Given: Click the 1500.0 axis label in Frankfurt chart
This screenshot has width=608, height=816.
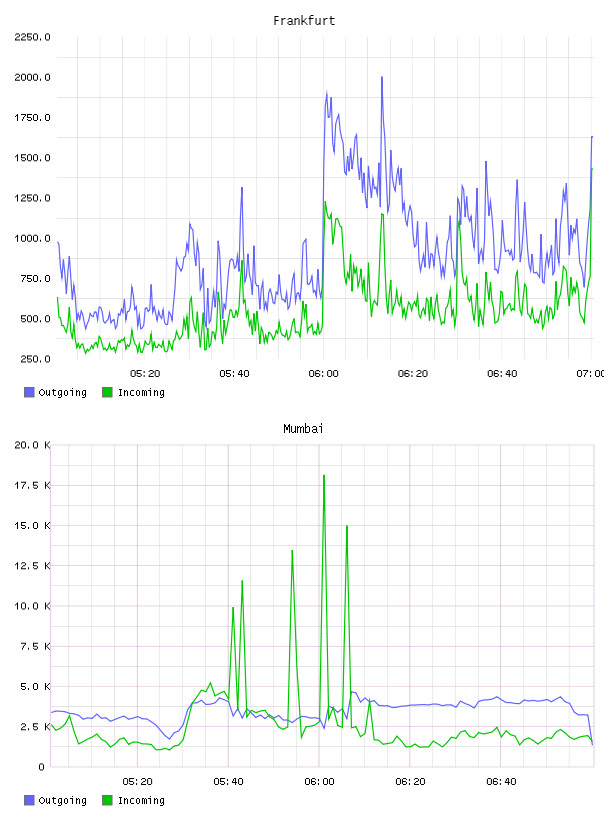Looking at the screenshot, I should (32, 158).
